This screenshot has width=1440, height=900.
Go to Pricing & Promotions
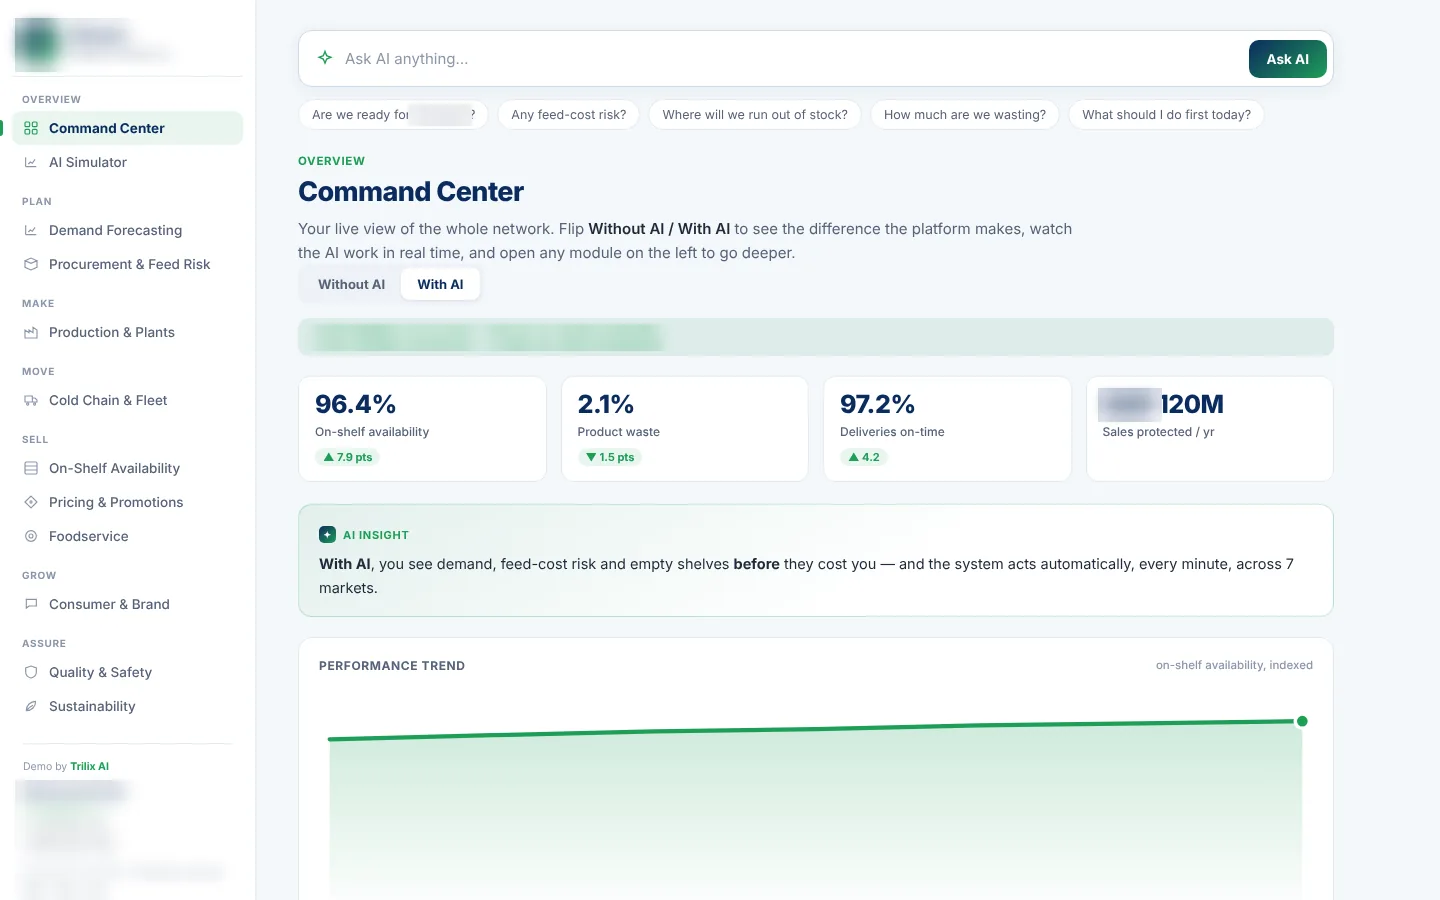pyautogui.click(x=127, y=502)
